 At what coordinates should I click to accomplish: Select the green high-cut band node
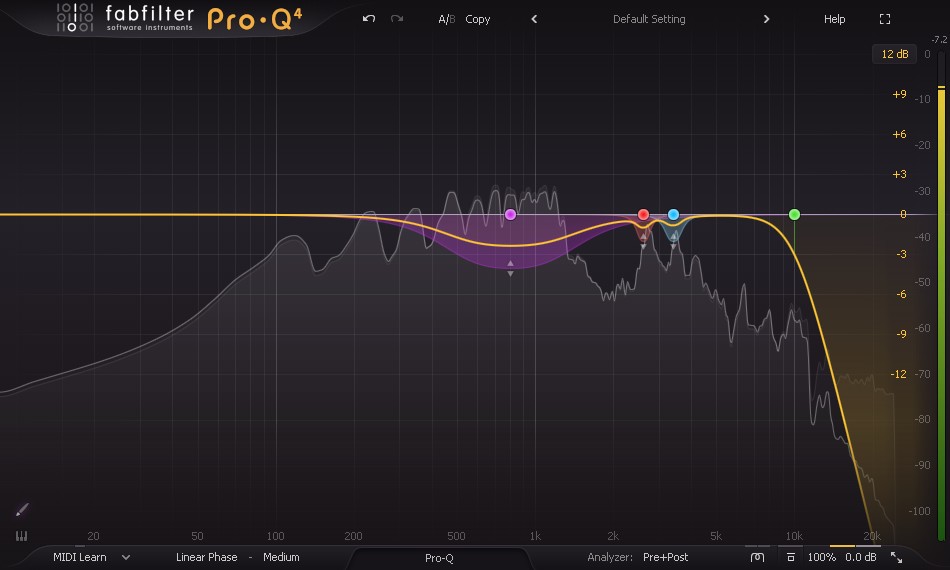click(x=794, y=214)
